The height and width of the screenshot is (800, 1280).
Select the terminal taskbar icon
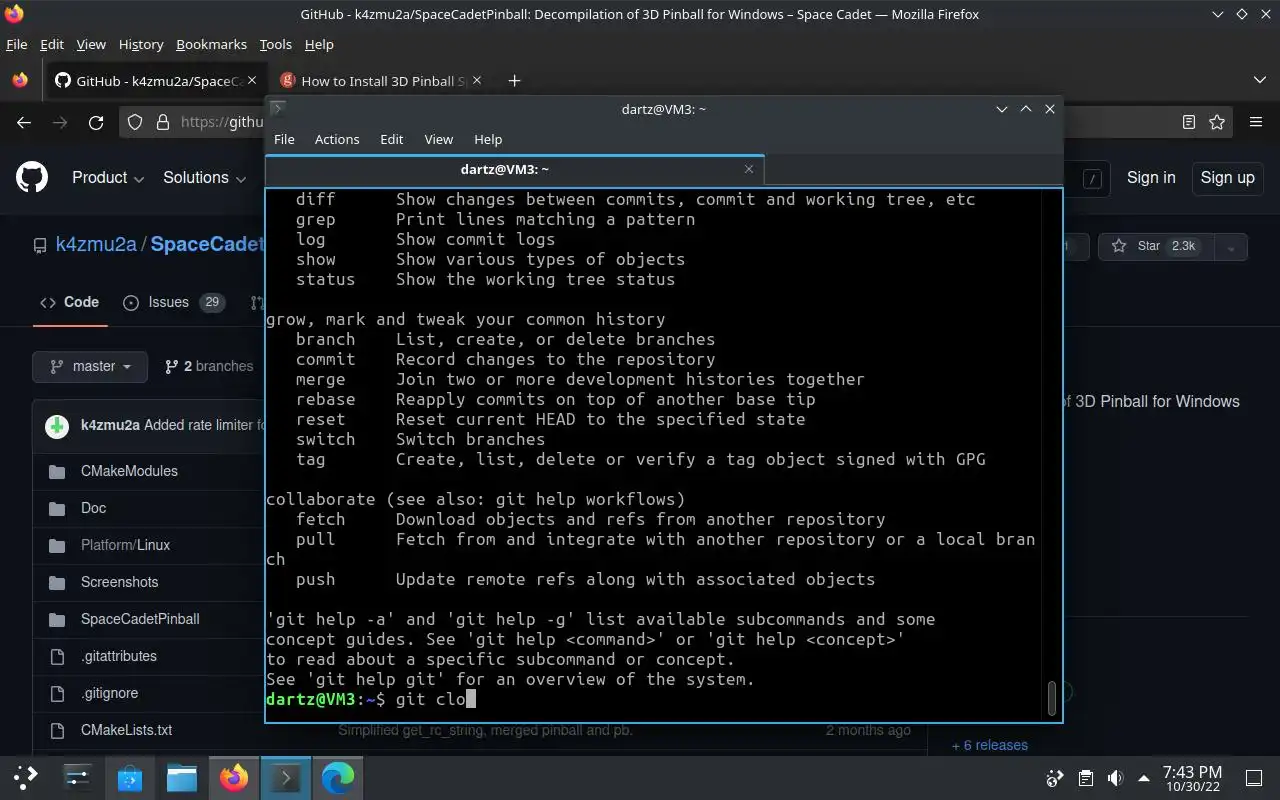coord(286,776)
